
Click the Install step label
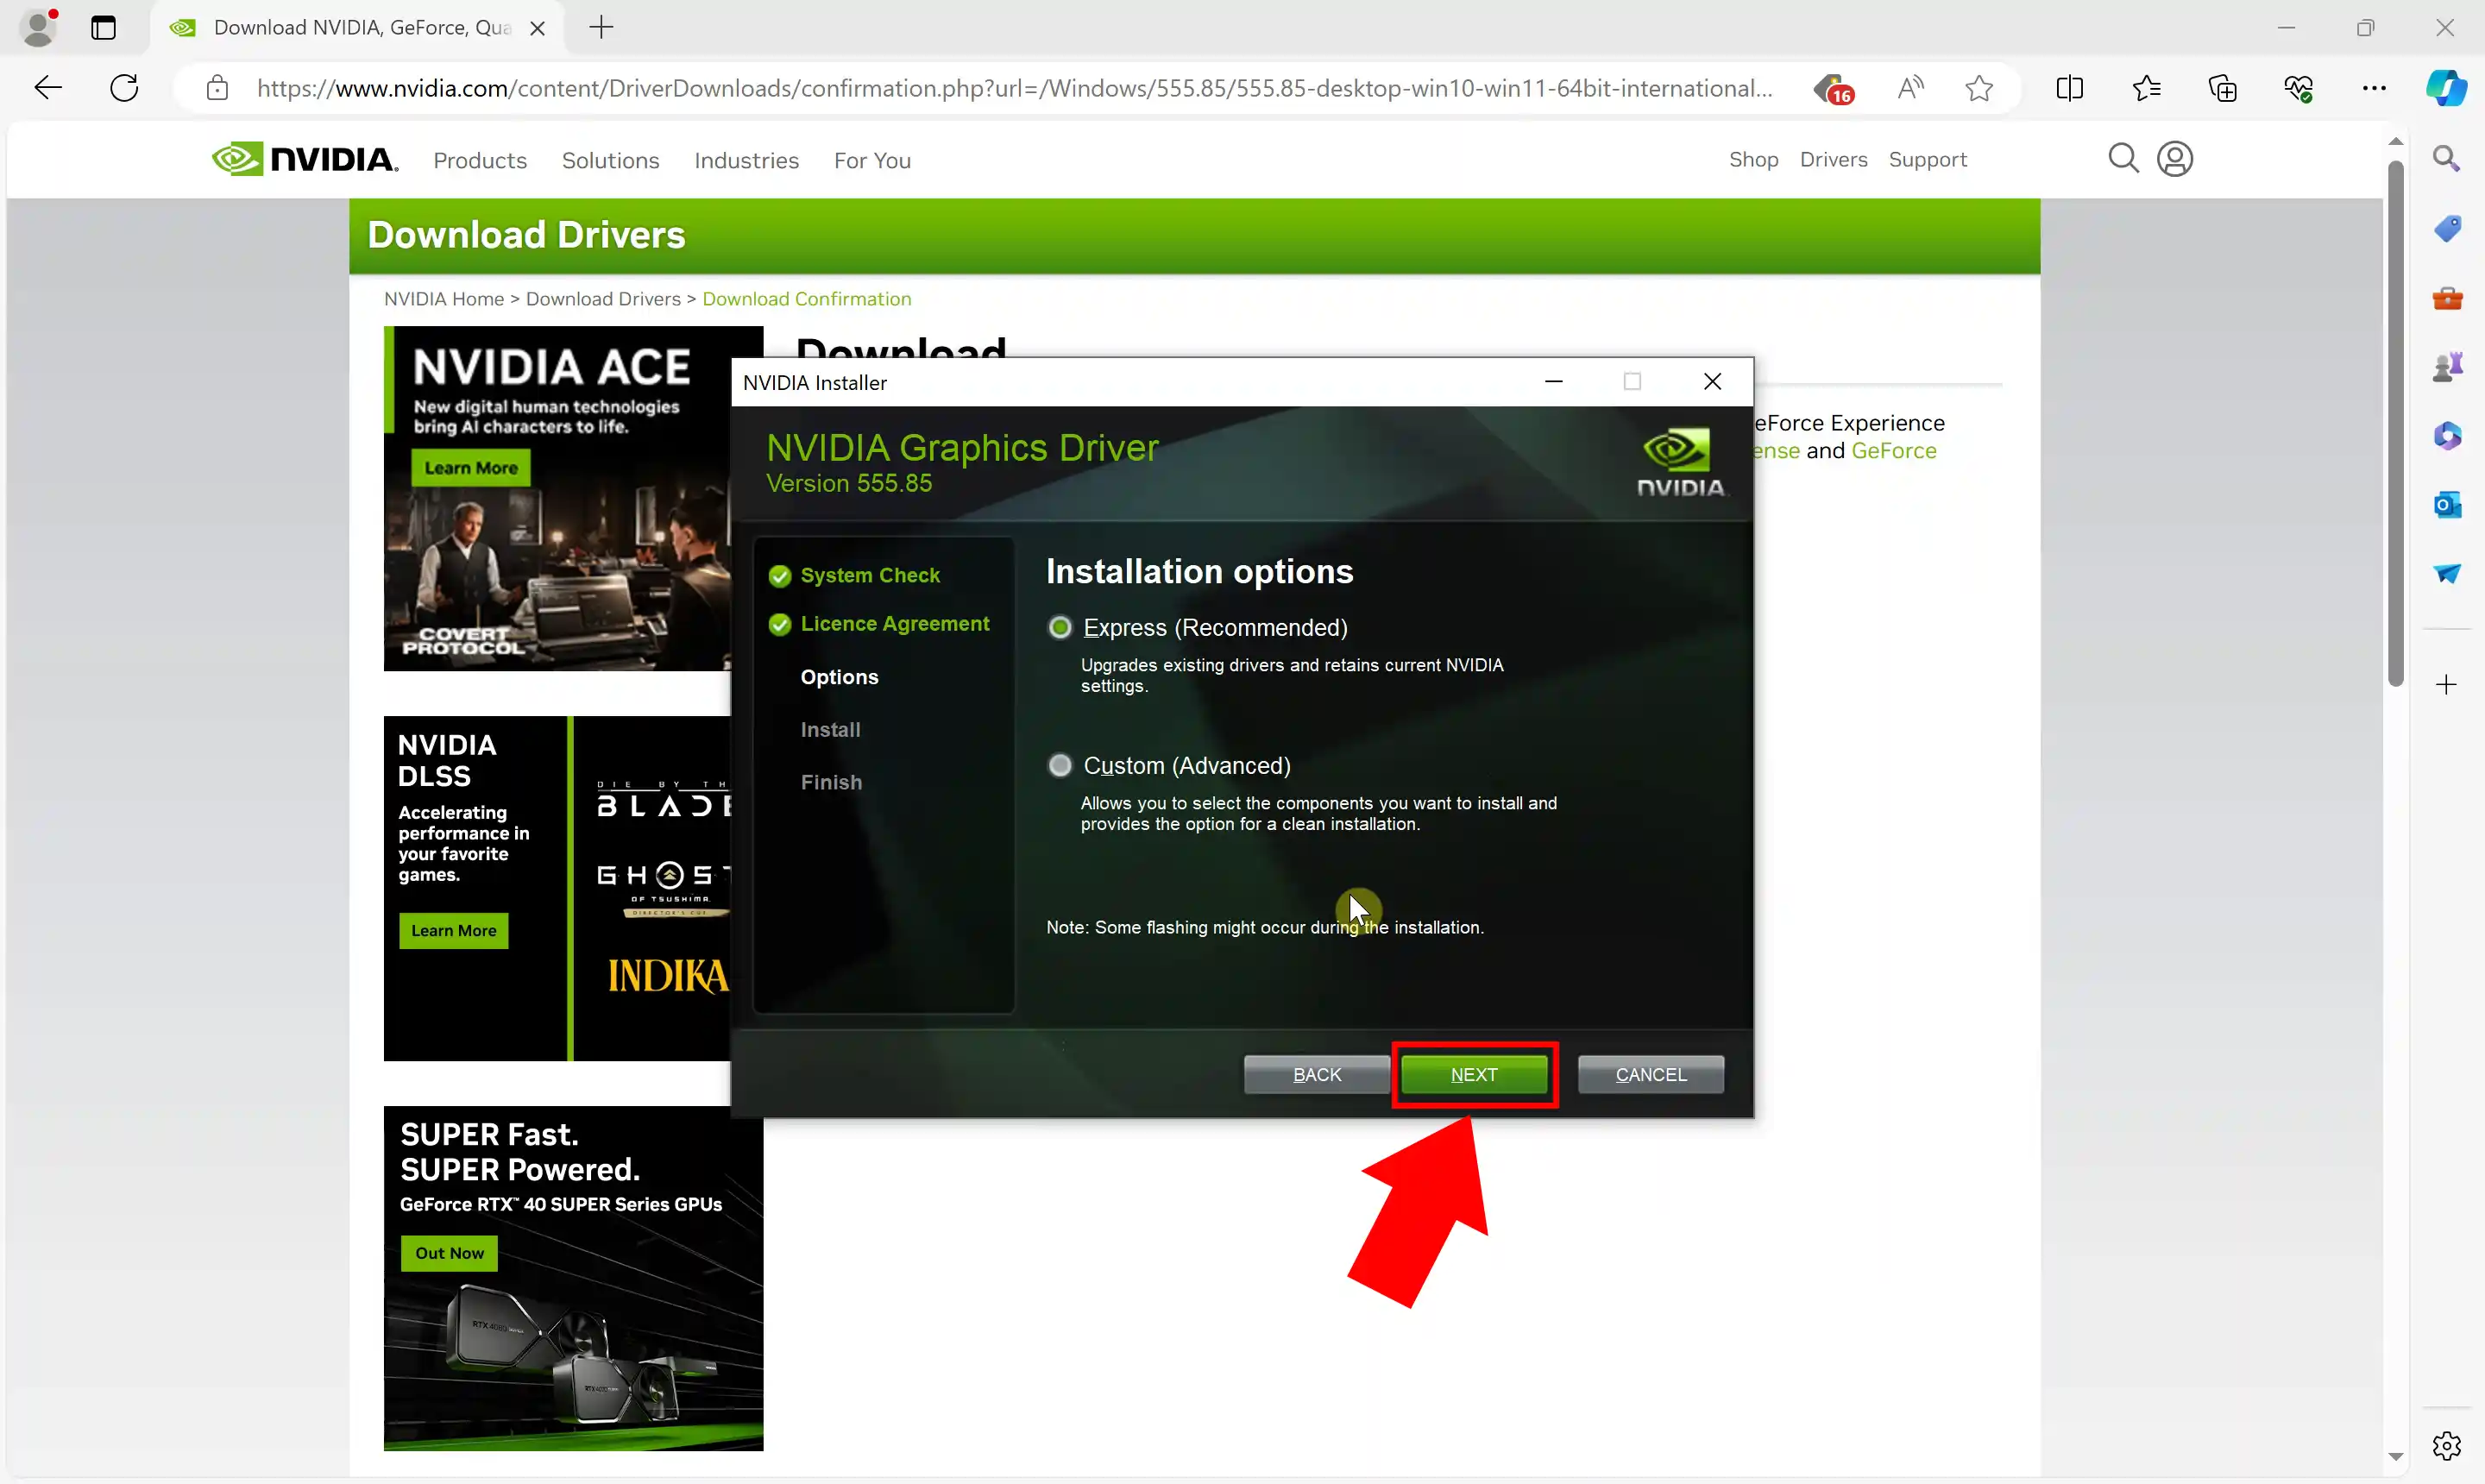coord(830,730)
